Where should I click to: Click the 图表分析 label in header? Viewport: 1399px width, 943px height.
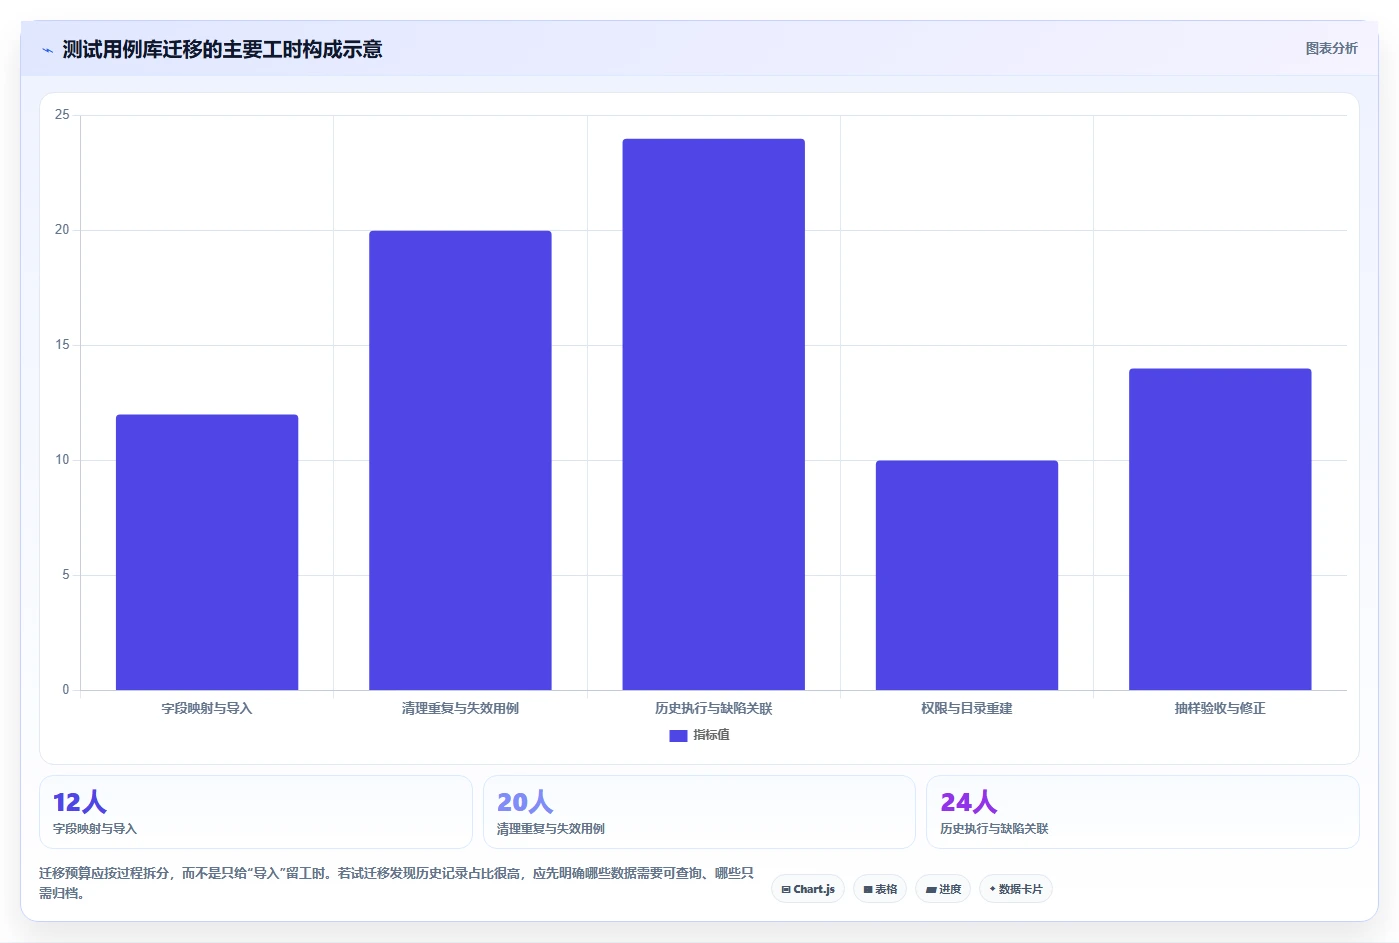pos(1331,48)
